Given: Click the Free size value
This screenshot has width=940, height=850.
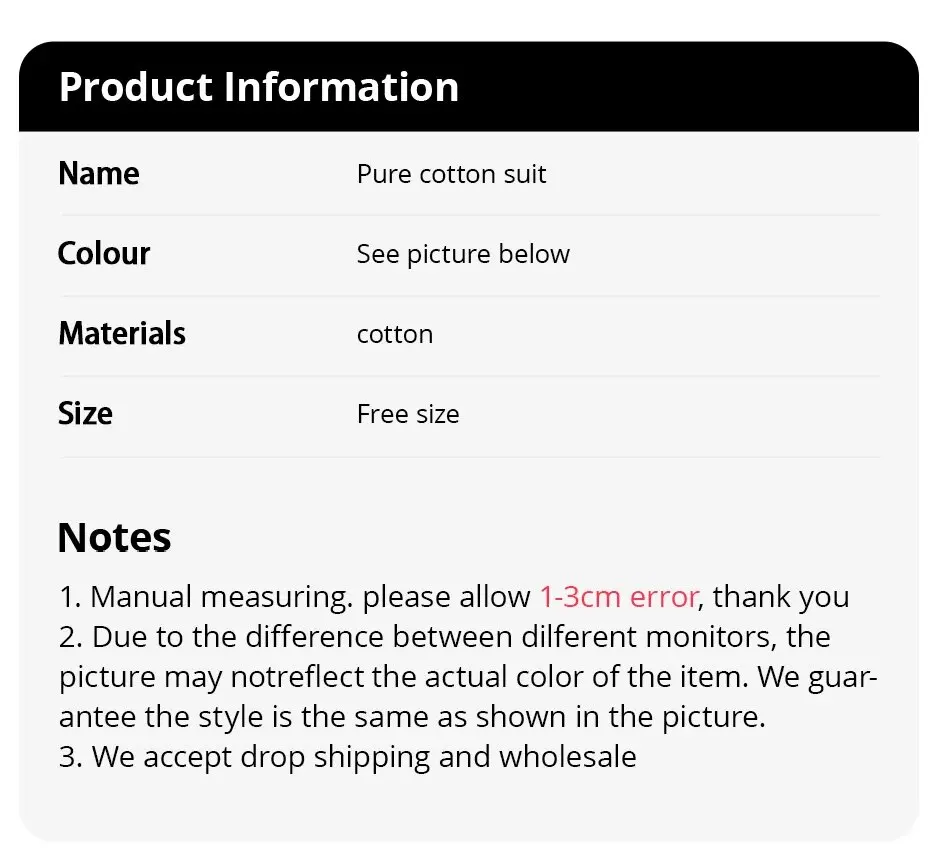Looking at the screenshot, I should [x=407, y=414].
